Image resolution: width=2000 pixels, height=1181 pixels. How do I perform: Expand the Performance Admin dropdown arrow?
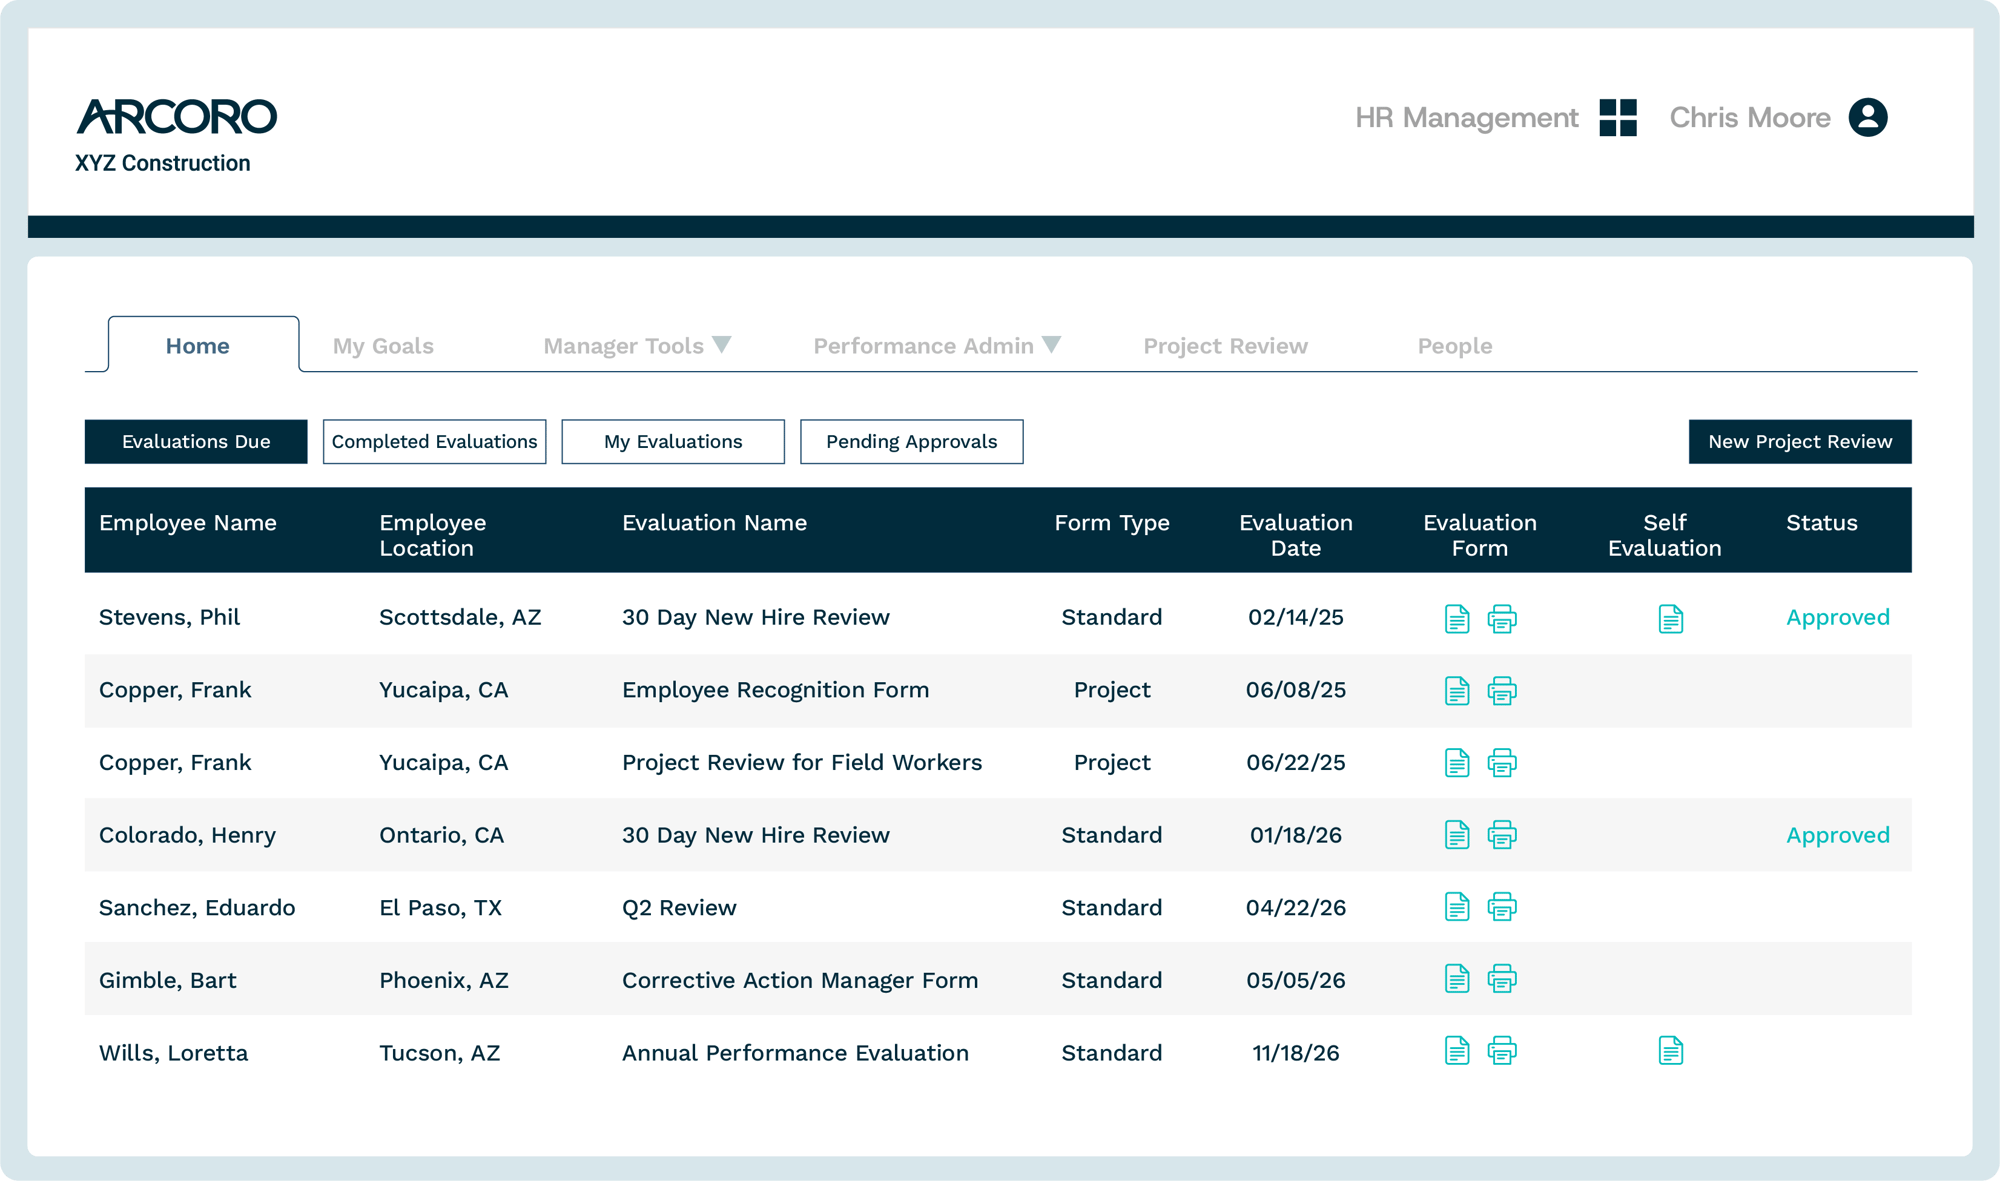pyautogui.click(x=1051, y=345)
